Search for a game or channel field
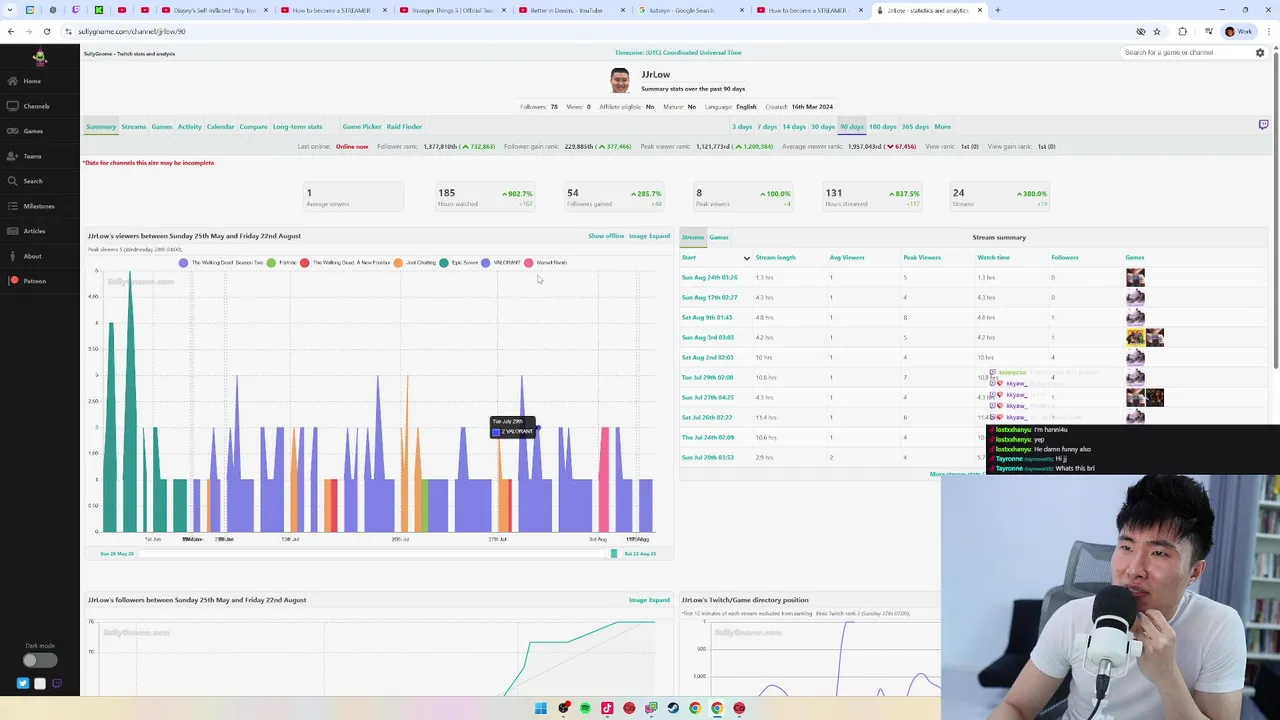1280x720 pixels. pyautogui.click(x=1186, y=52)
